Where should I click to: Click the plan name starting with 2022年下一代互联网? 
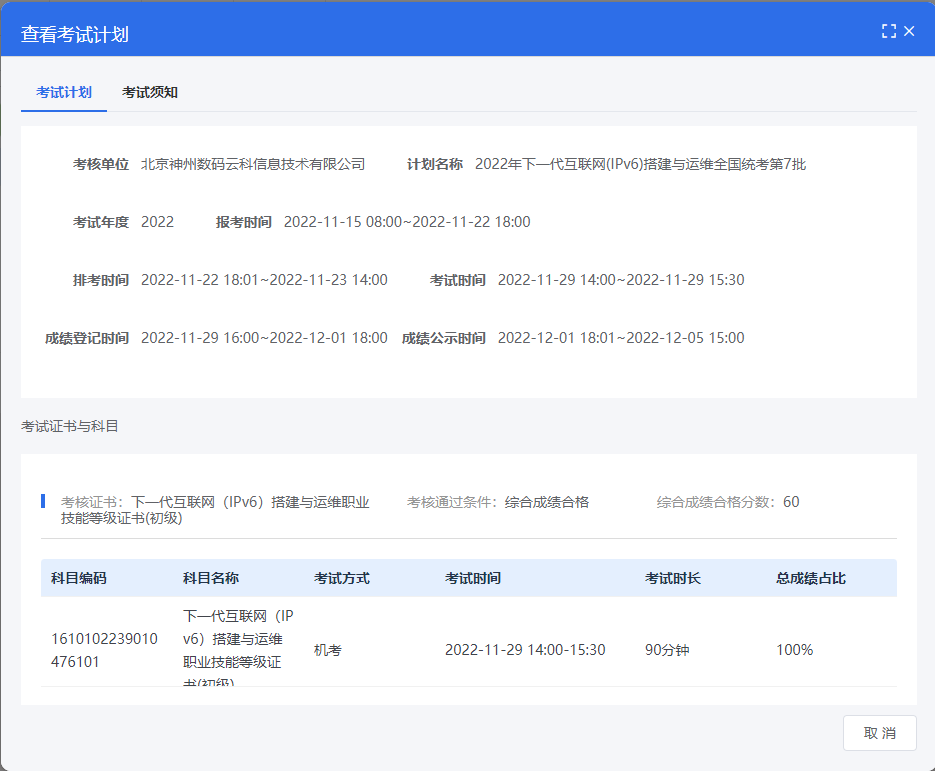point(640,164)
